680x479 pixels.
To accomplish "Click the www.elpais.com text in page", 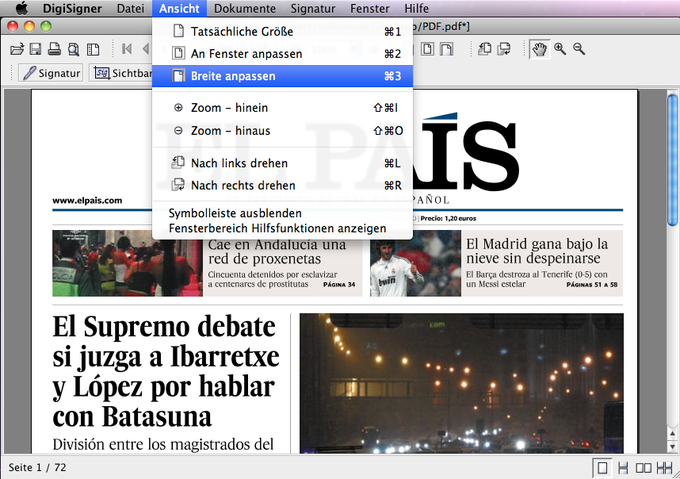I will point(87,200).
